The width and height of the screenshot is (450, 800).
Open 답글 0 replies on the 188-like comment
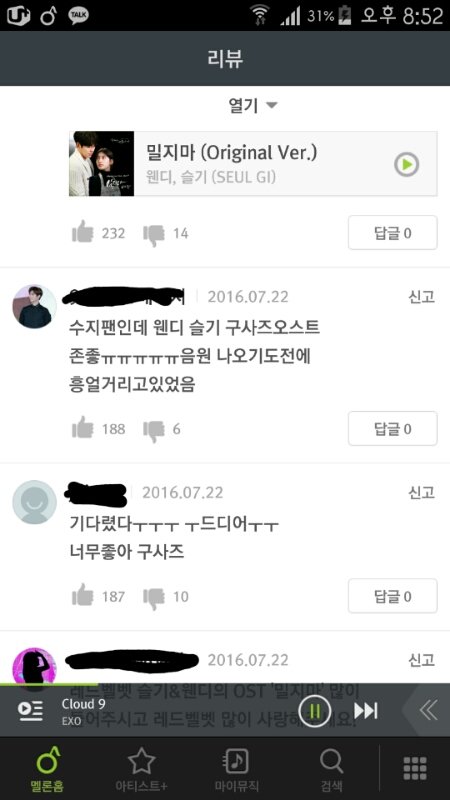coord(392,429)
